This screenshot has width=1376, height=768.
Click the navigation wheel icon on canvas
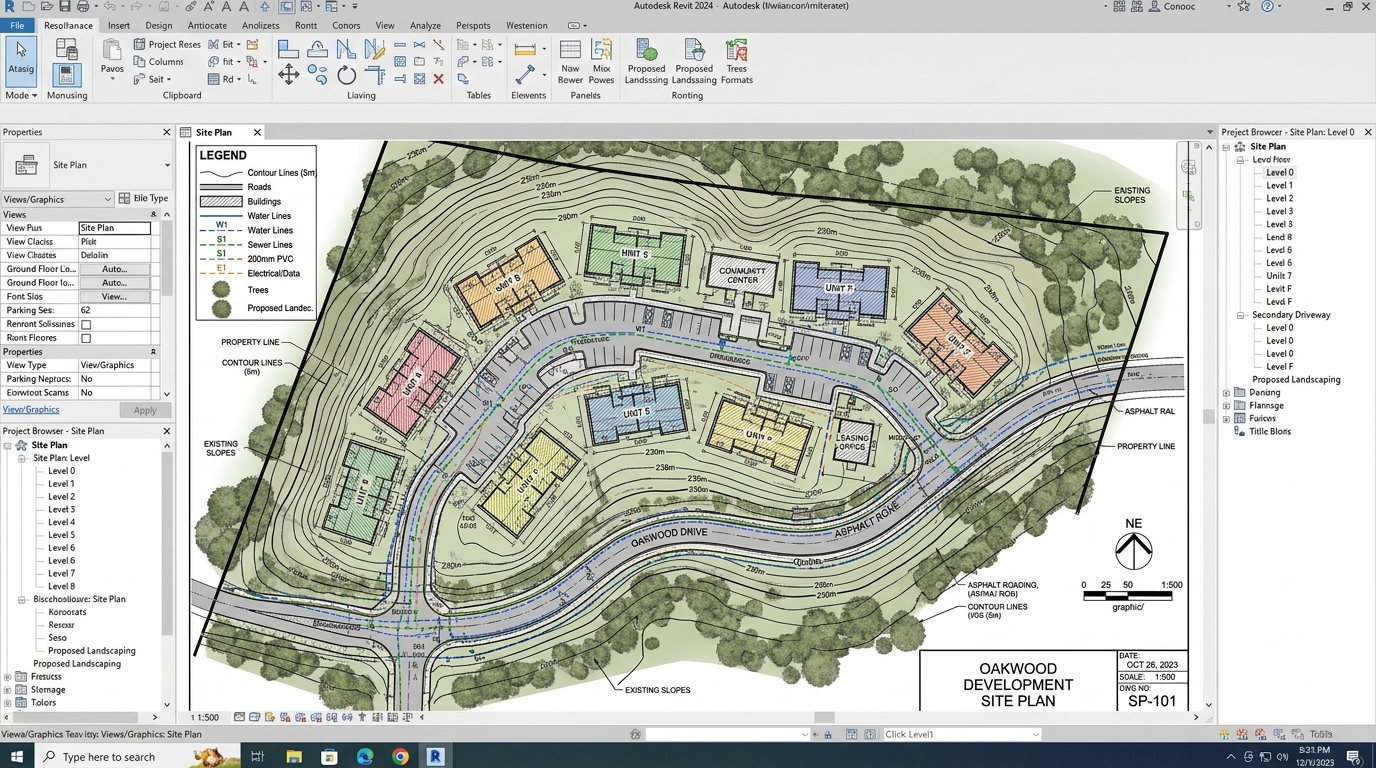pos(1189,168)
